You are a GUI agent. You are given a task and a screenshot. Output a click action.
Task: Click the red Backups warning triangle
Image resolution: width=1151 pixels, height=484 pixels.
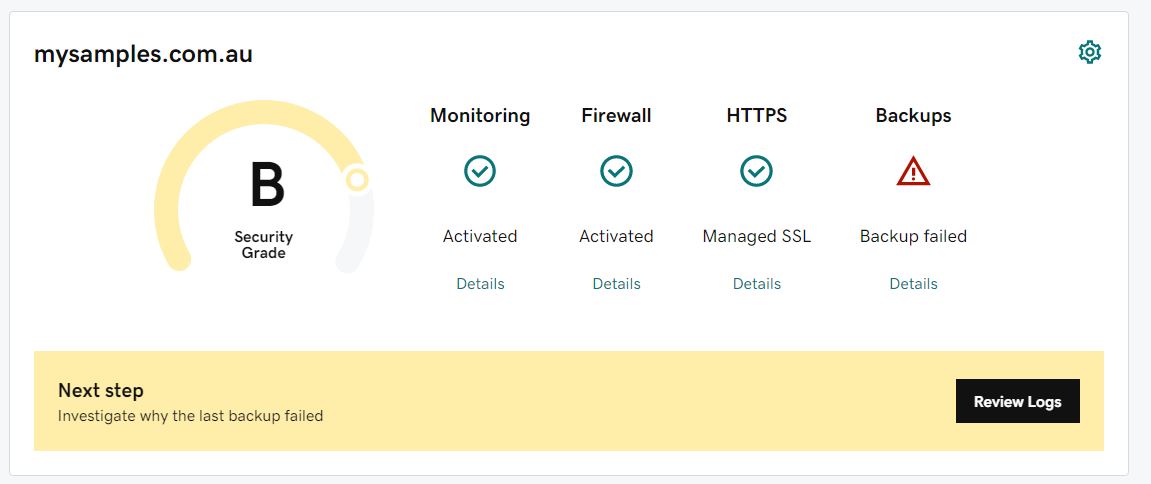[913, 173]
